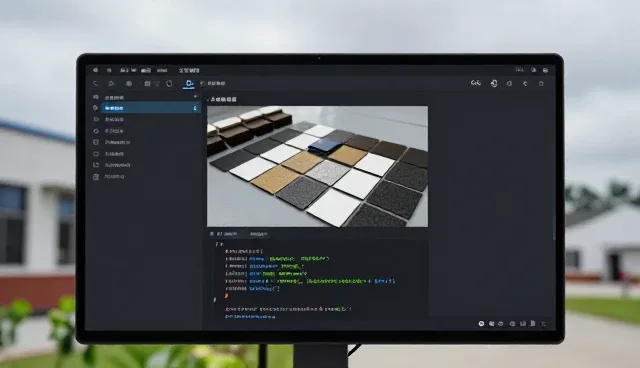Click the fifth icon in the bottom-right status row
This screenshot has height=368, width=640.
(523, 324)
